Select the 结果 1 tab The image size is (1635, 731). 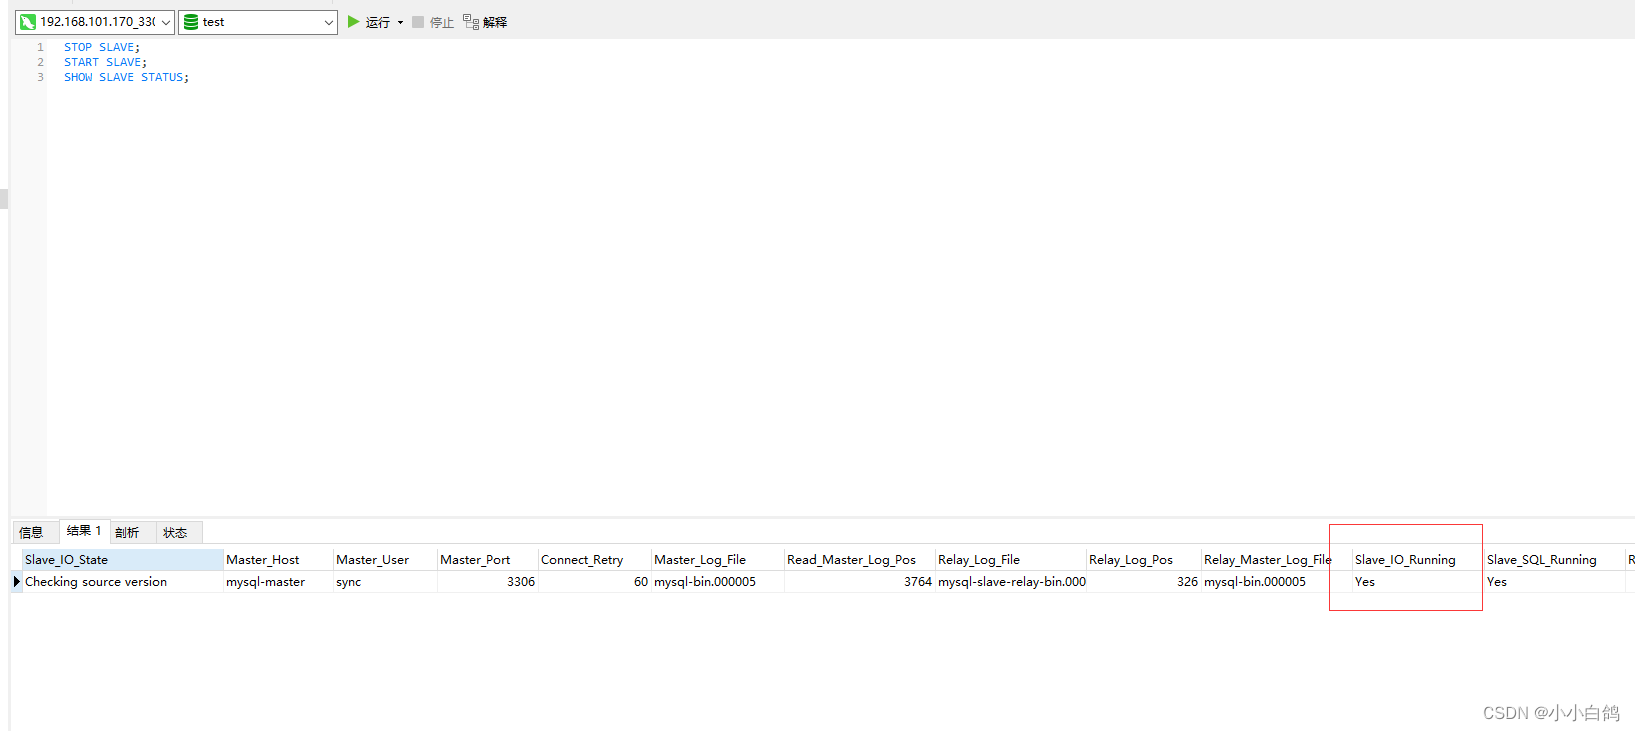(x=84, y=531)
